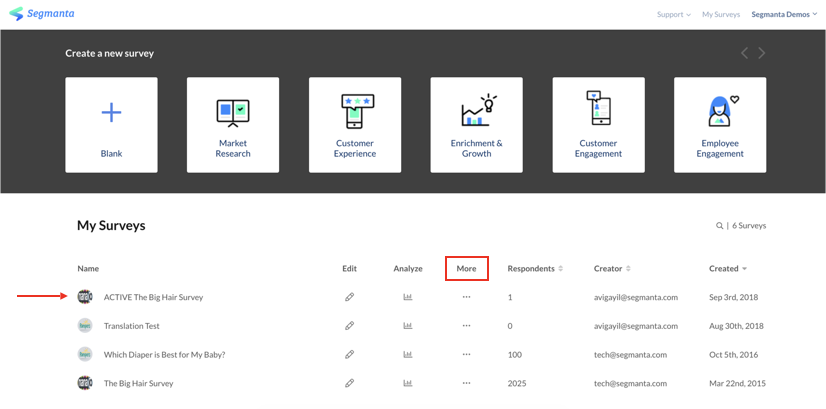The image size is (826, 409).
Task: Analyze The Big Hair Survey from tech@segmanta.com
Action: point(408,383)
